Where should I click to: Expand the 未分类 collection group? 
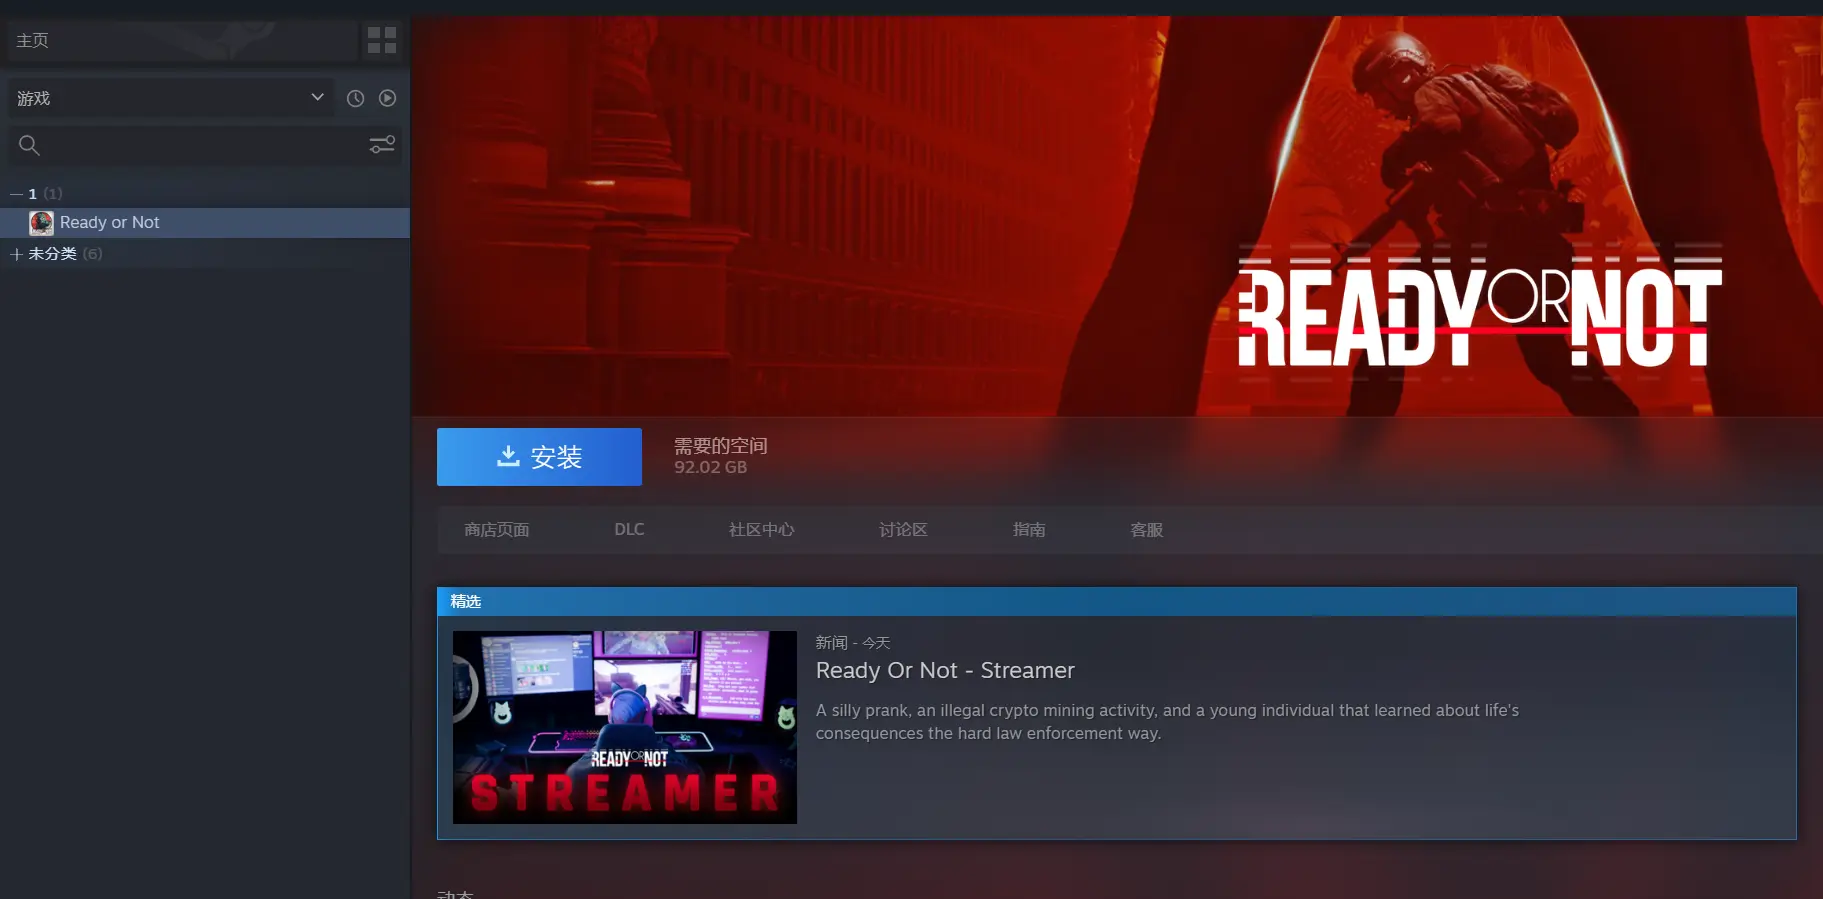(17, 254)
